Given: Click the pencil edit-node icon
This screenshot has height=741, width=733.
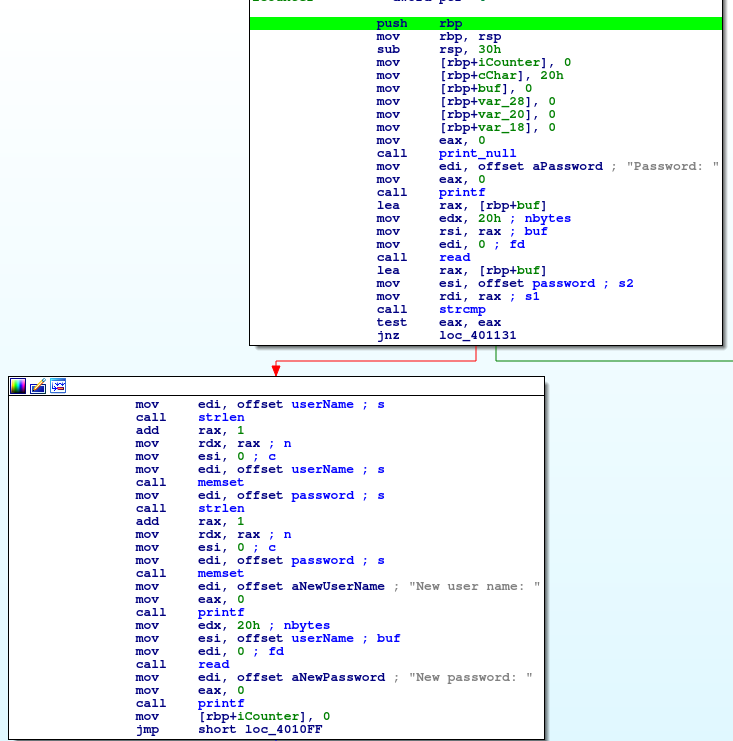Looking at the screenshot, I should [38, 386].
